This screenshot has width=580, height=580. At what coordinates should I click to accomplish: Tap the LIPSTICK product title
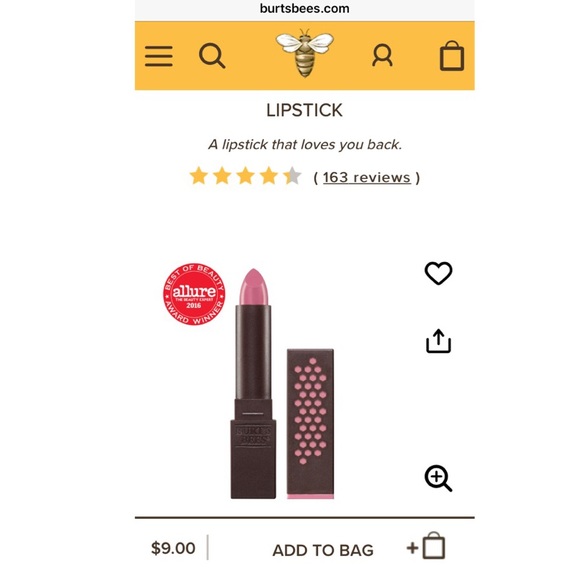(x=304, y=110)
